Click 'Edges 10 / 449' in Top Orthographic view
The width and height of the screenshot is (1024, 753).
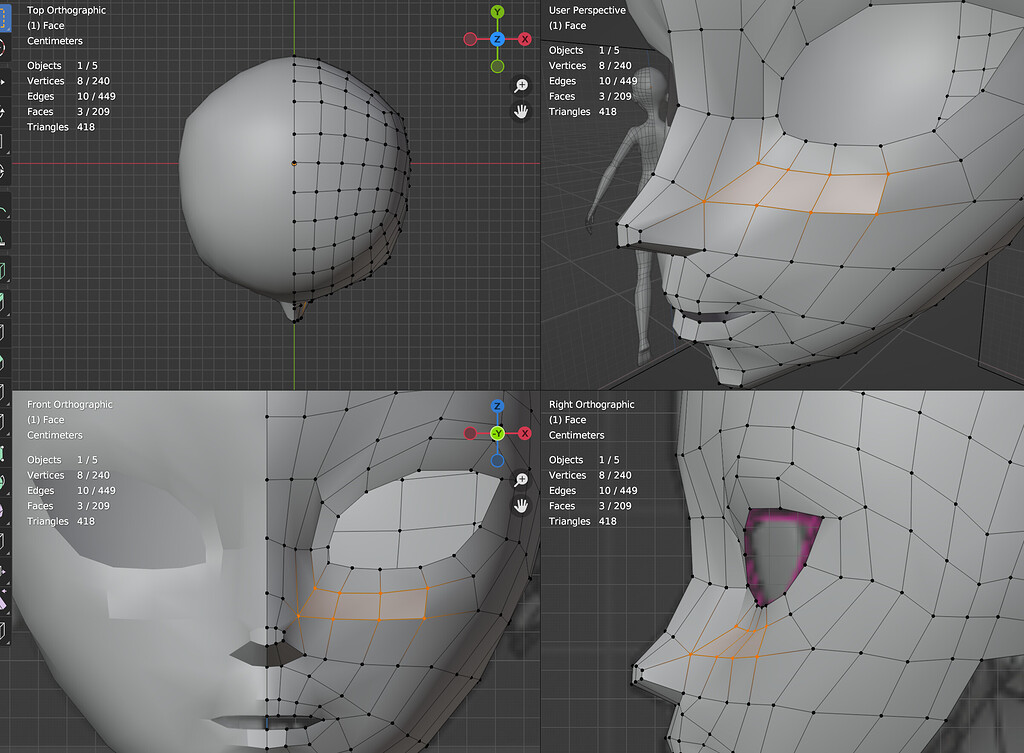71,96
